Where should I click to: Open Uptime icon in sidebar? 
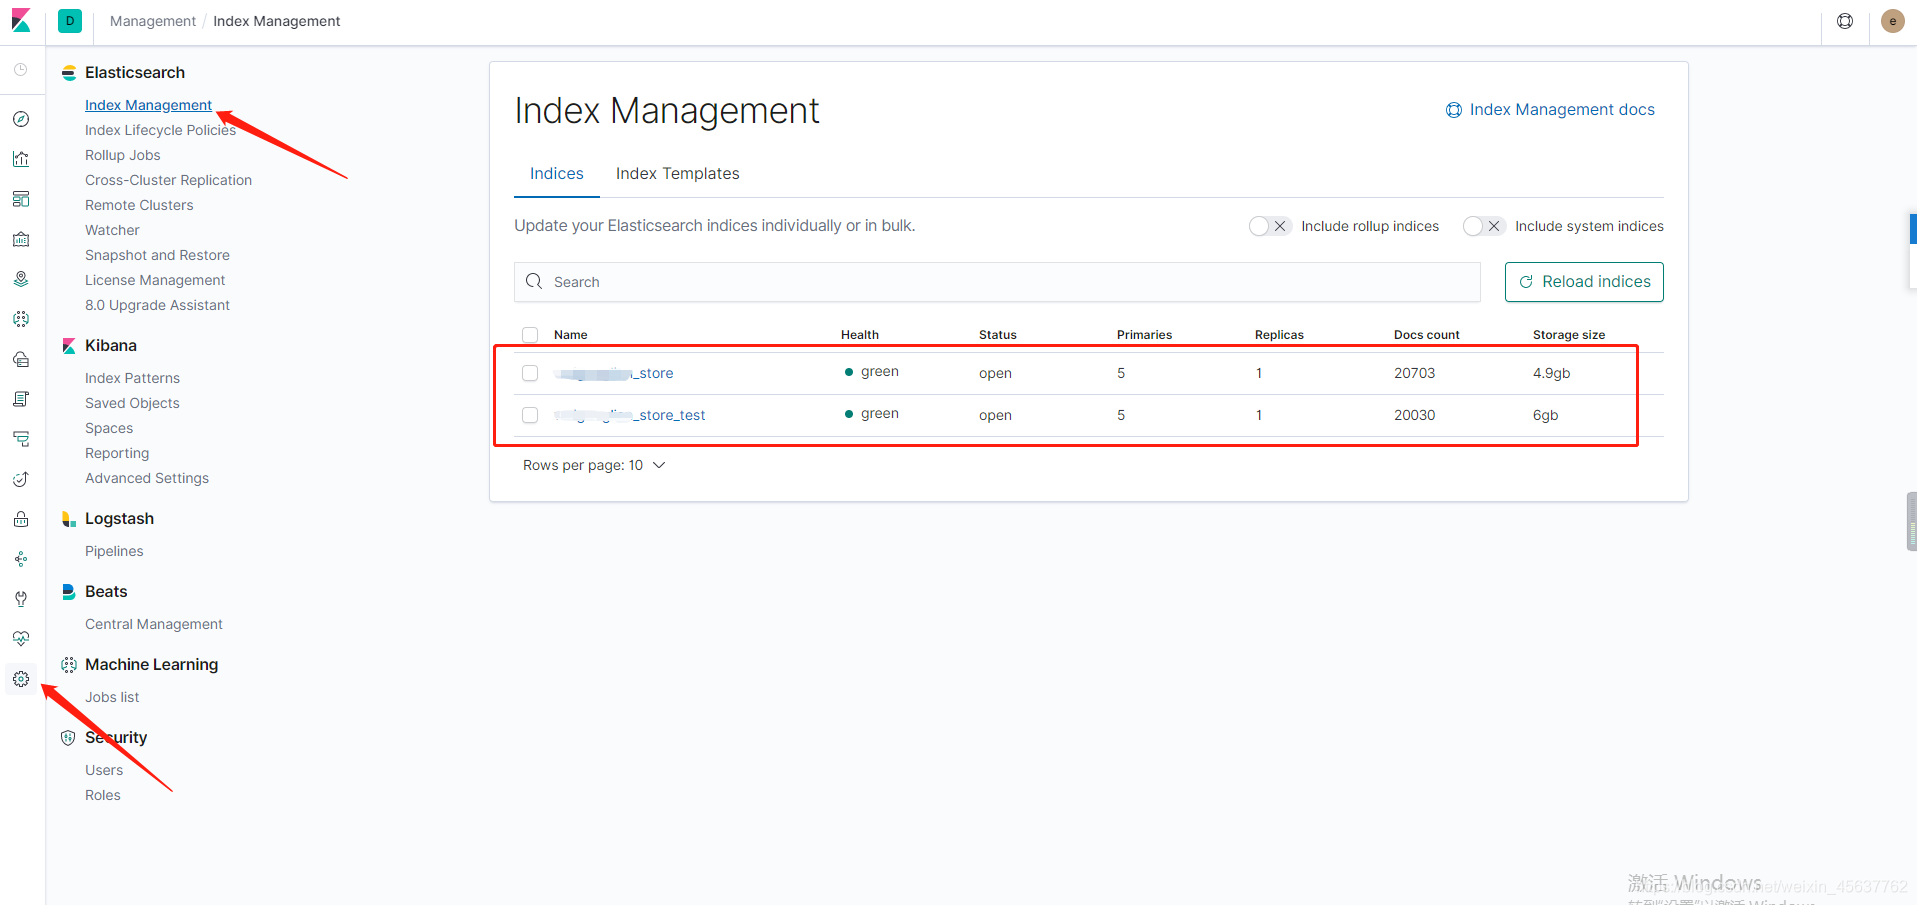point(21,479)
